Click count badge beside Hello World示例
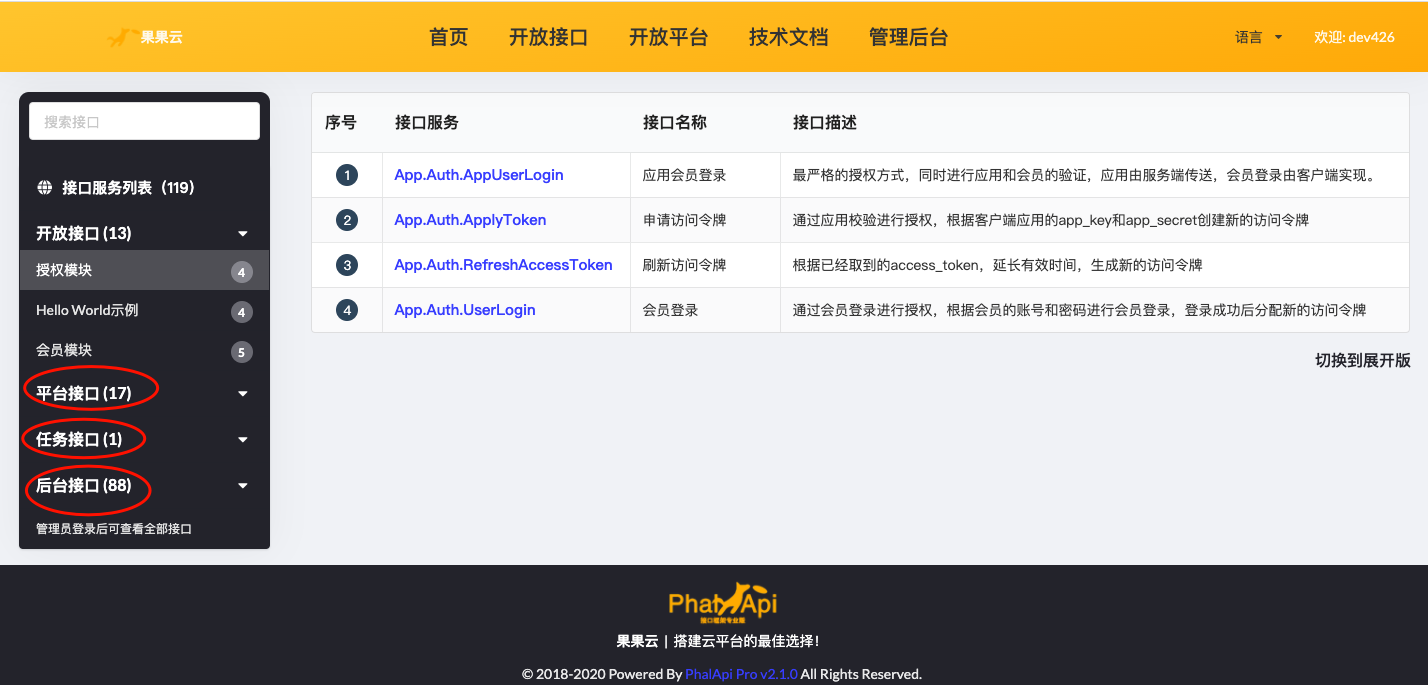This screenshot has height=685, width=1428. coord(241,312)
